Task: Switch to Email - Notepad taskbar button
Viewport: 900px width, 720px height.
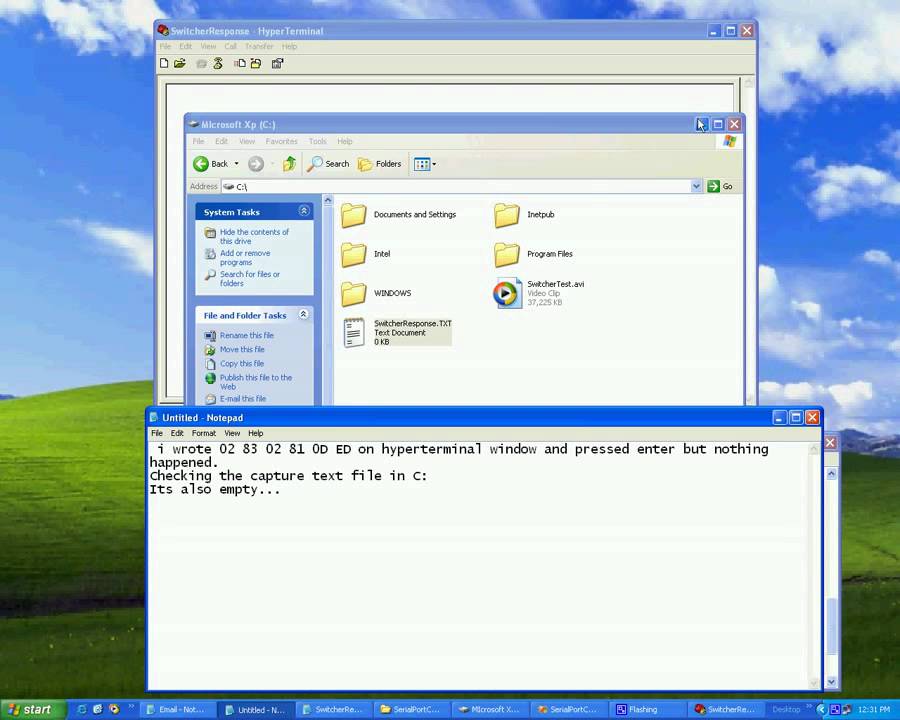Action: pos(179,710)
